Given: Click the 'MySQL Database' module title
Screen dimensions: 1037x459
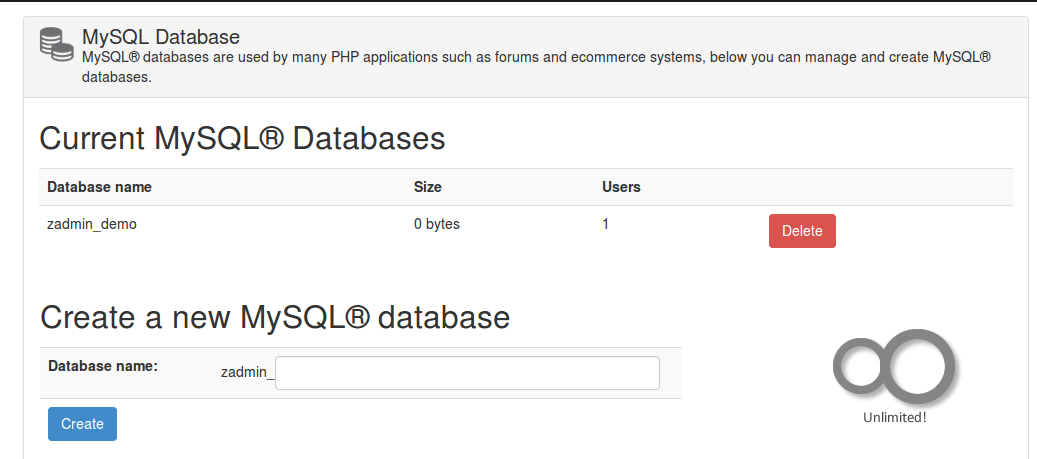Looking at the screenshot, I should 161,36.
